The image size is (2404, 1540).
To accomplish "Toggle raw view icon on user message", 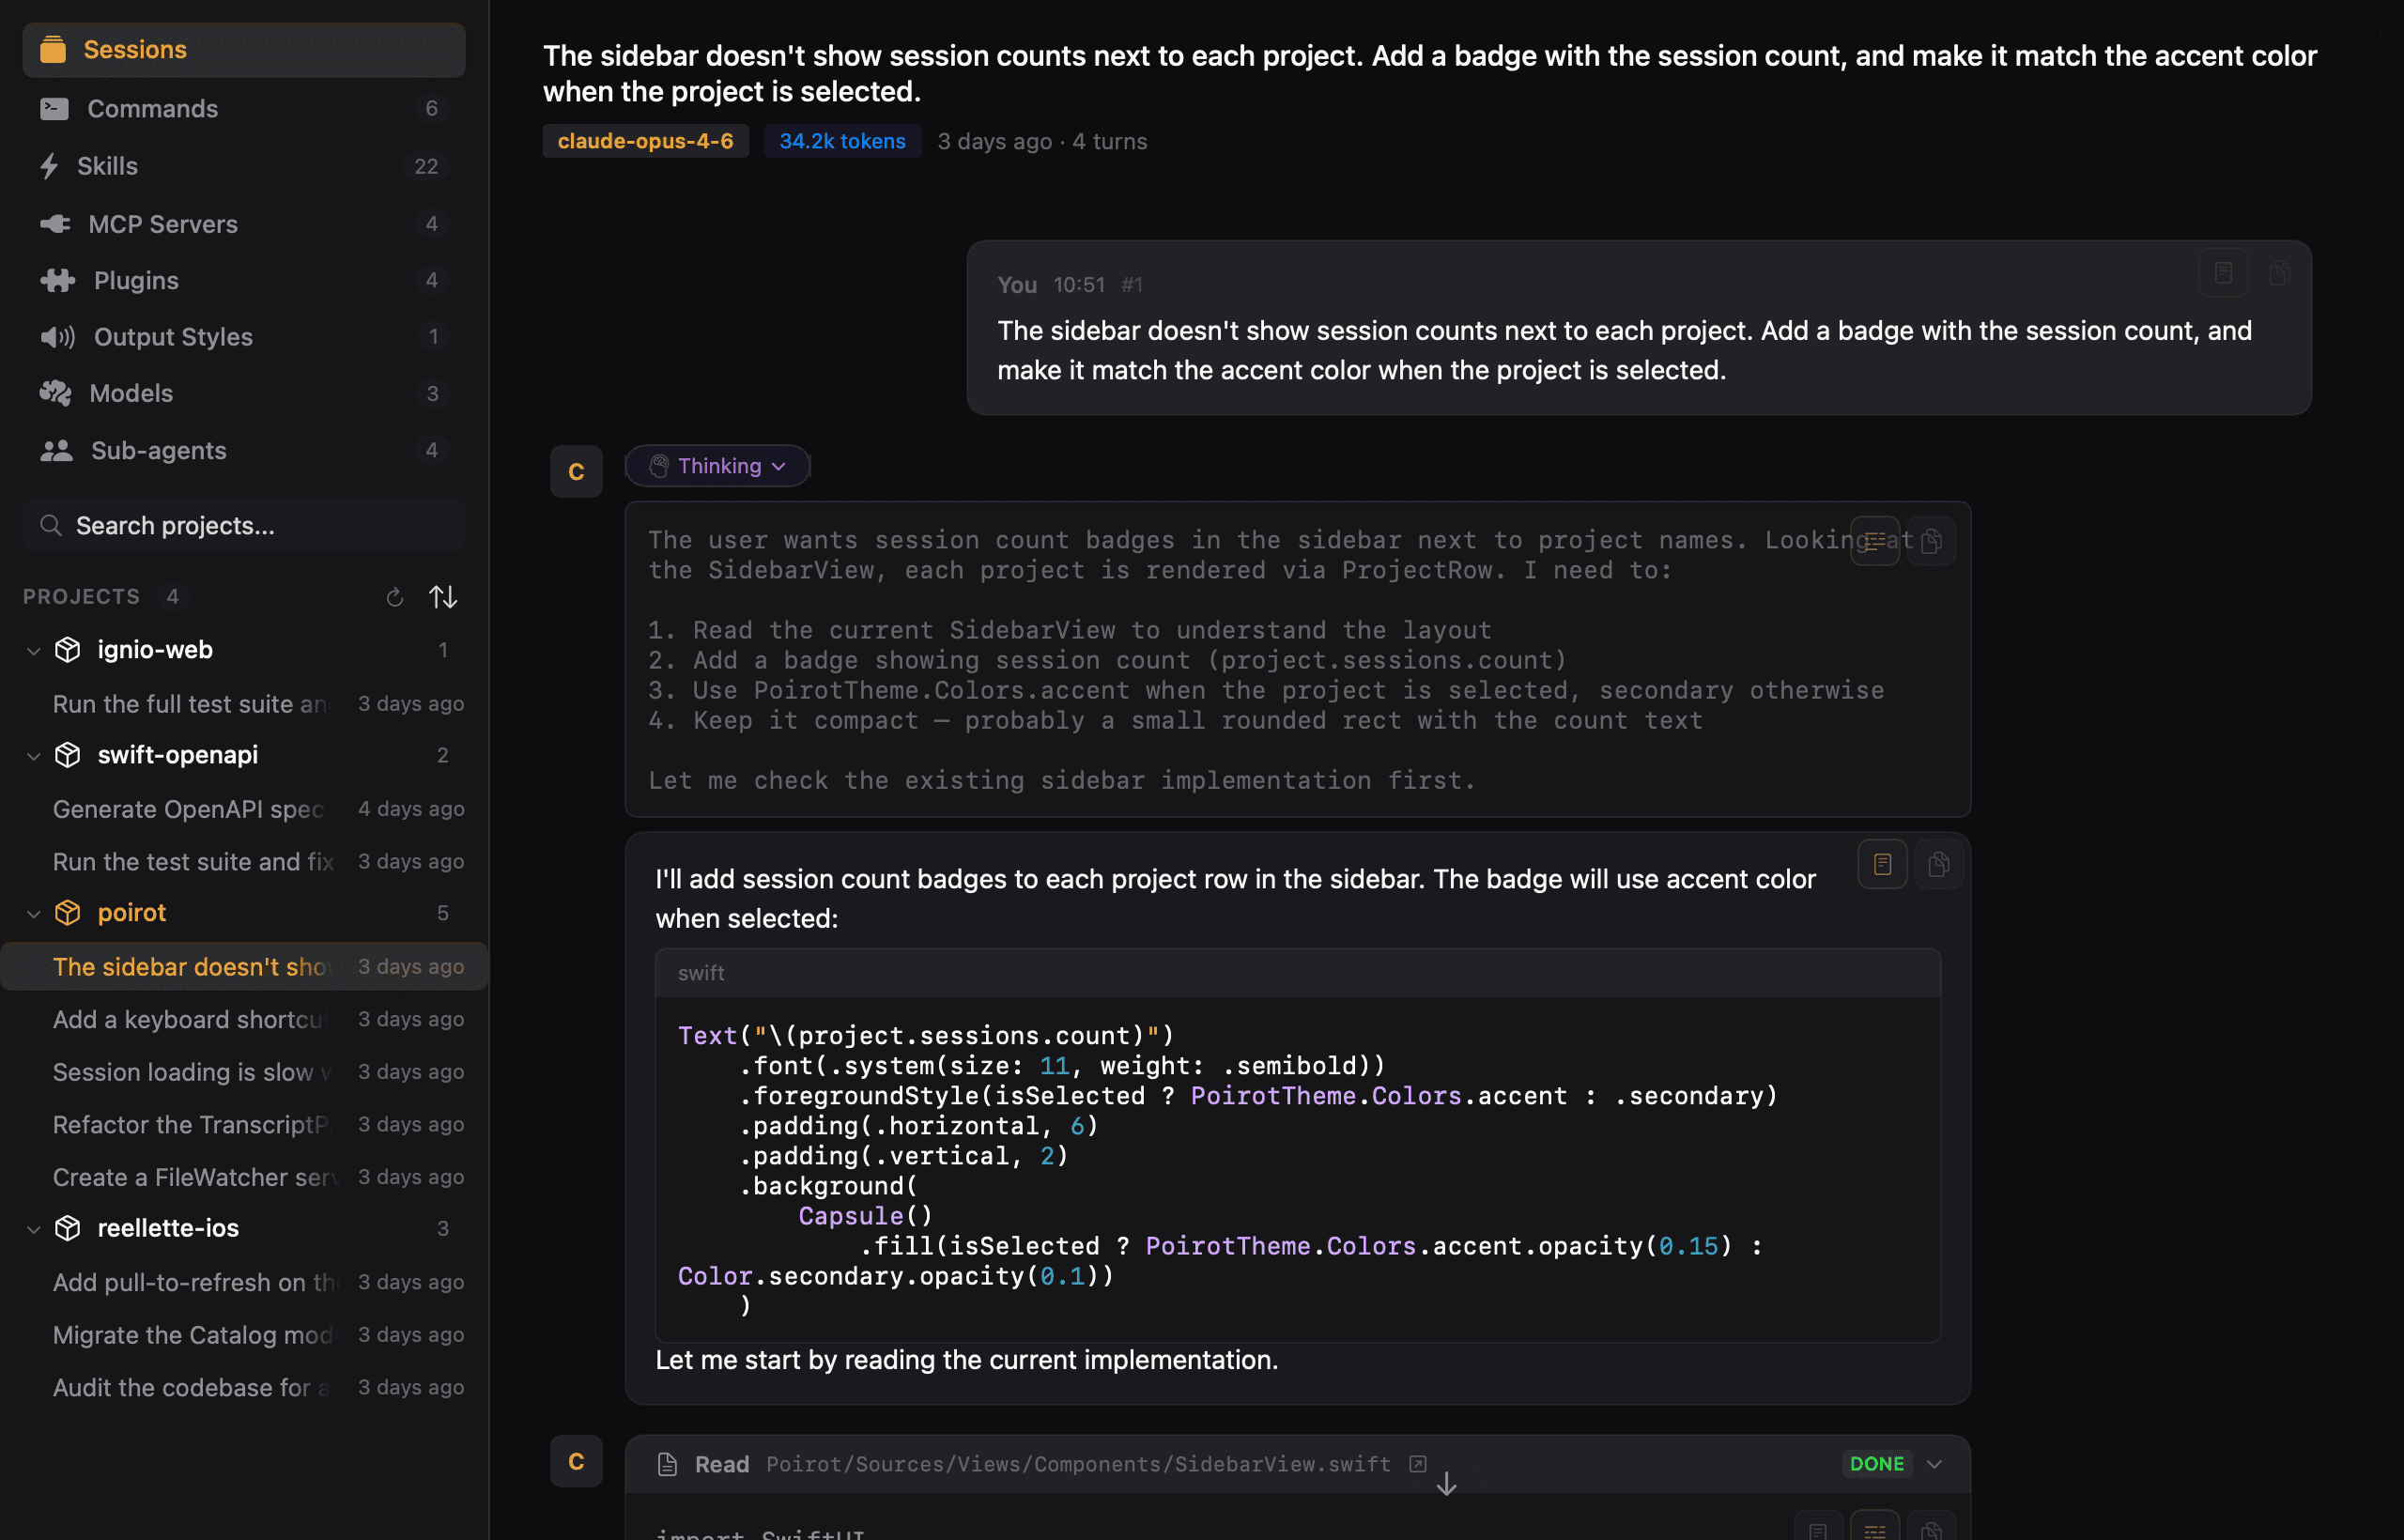I will tap(2223, 273).
